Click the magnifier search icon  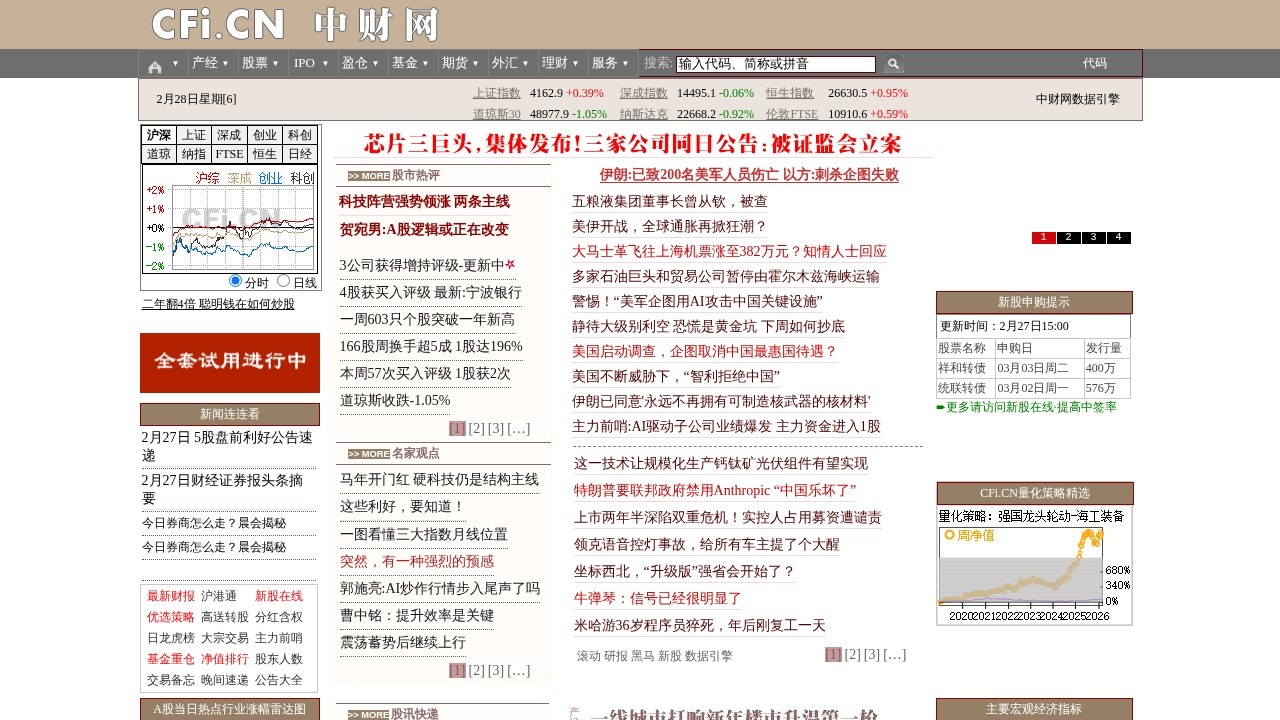(893, 63)
